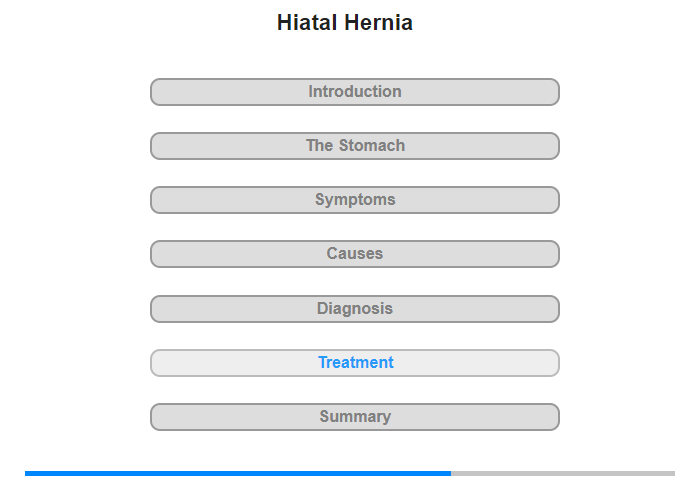
Task: Open the Summary section
Action: pos(355,417)
